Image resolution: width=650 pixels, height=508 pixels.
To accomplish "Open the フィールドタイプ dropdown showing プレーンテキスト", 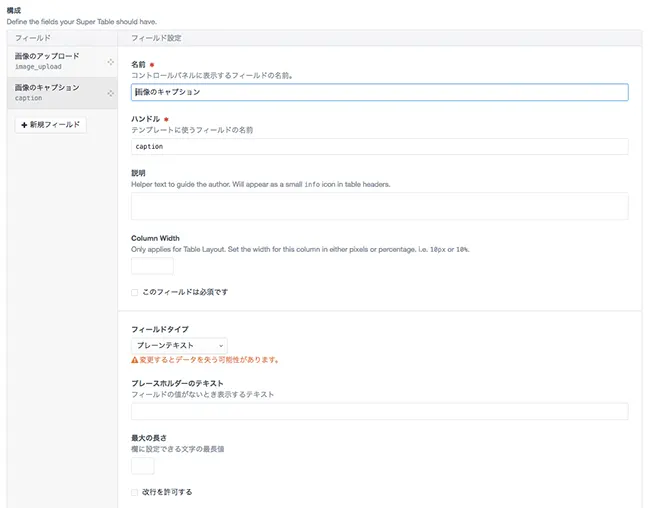I will click(179, 345).
